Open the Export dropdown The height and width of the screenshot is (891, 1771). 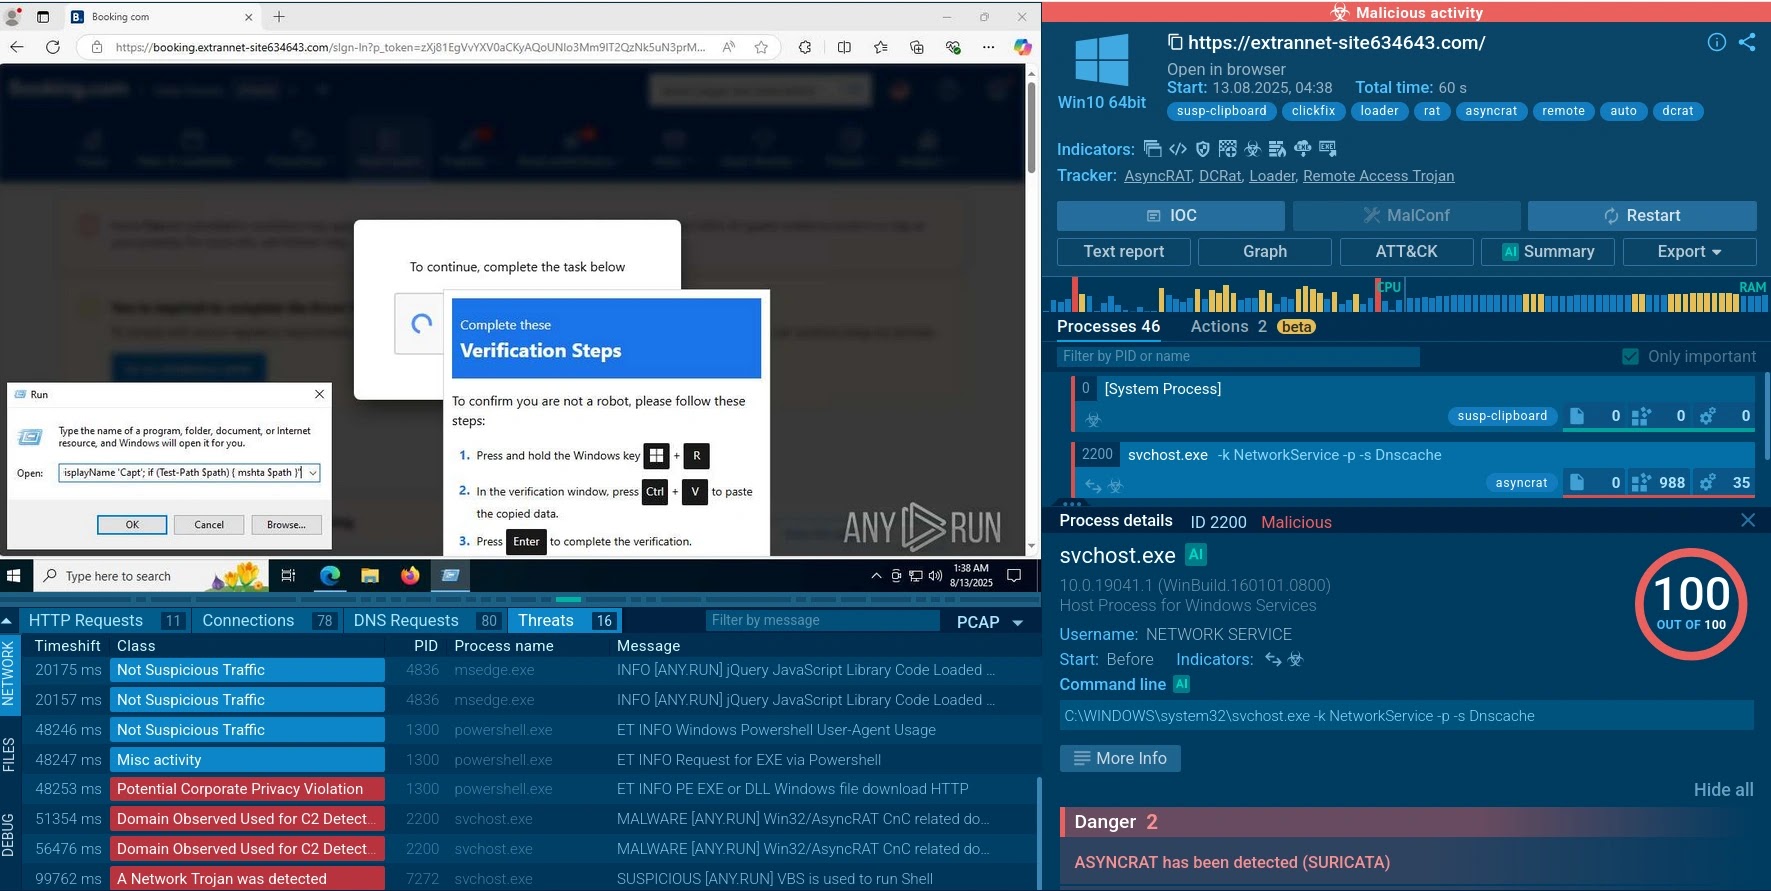click(x=1689, y=252)
